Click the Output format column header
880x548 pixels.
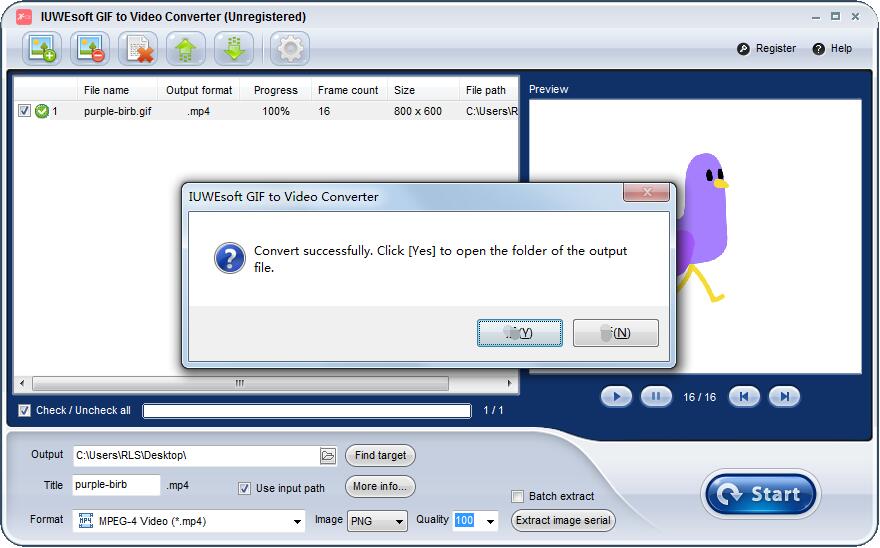pyautogui.click(x=199, y=90)
